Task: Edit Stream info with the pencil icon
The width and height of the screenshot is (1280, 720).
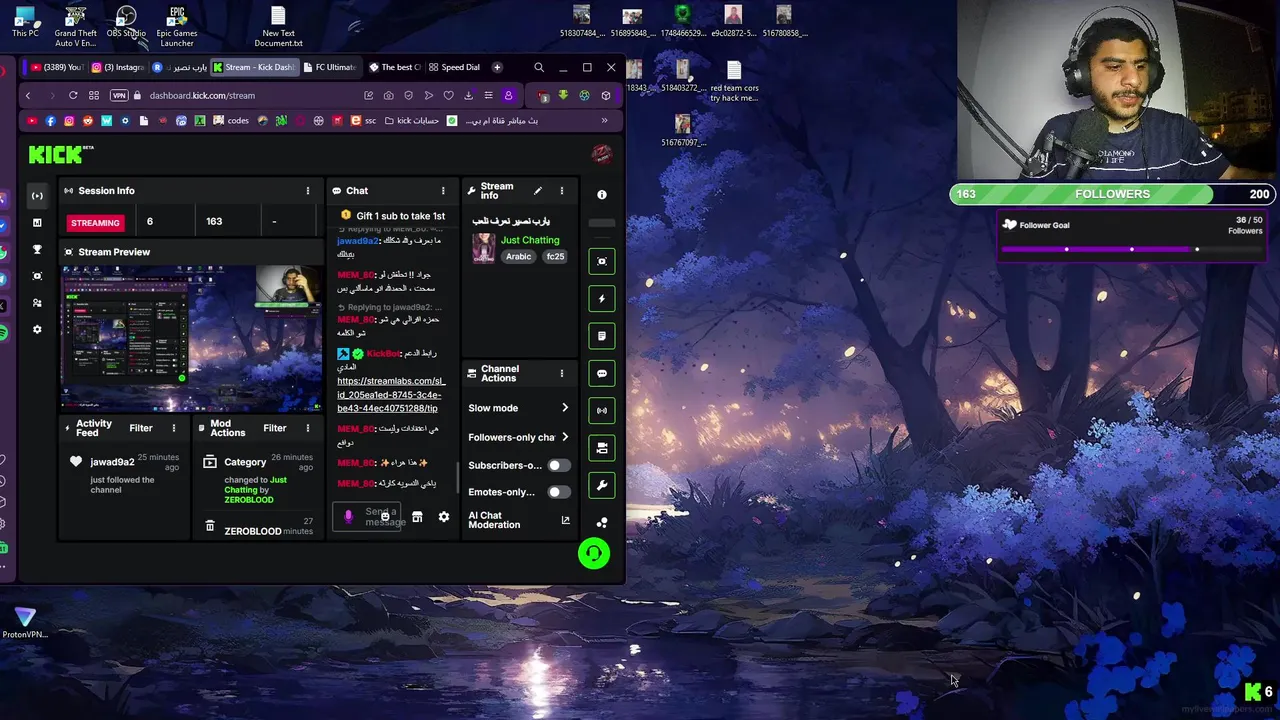Action: (x=538, y=191)
